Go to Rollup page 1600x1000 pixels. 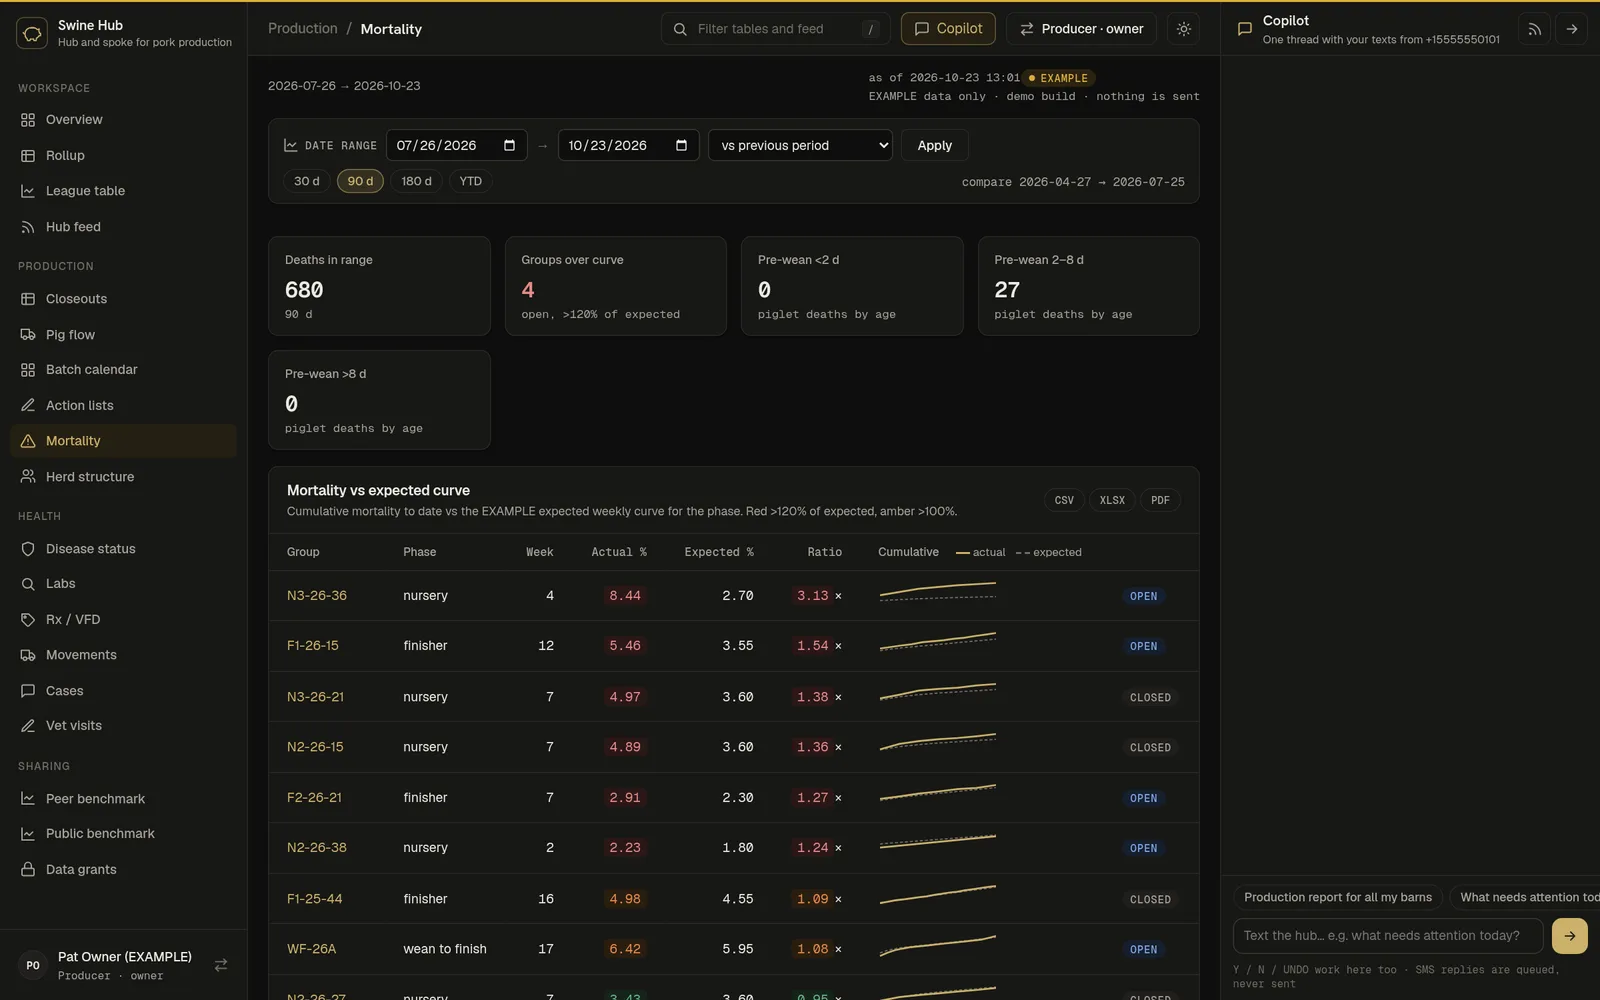click(x=123, y=156)
